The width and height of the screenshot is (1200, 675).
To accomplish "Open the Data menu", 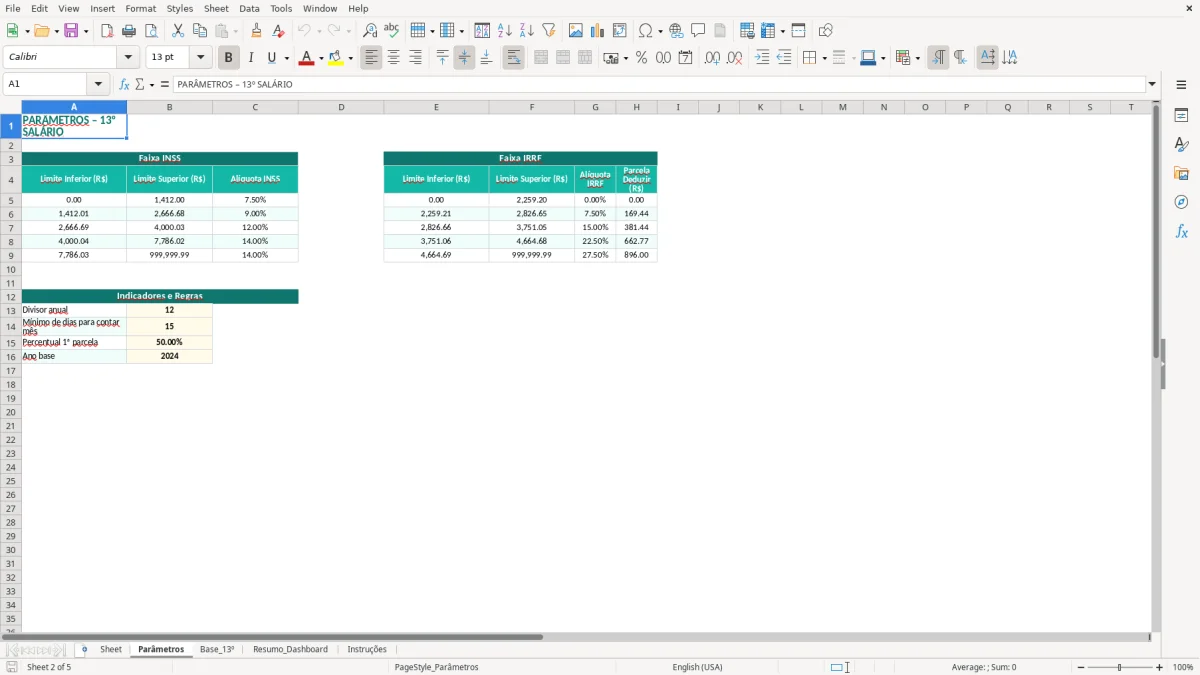I will coord(249,8).
